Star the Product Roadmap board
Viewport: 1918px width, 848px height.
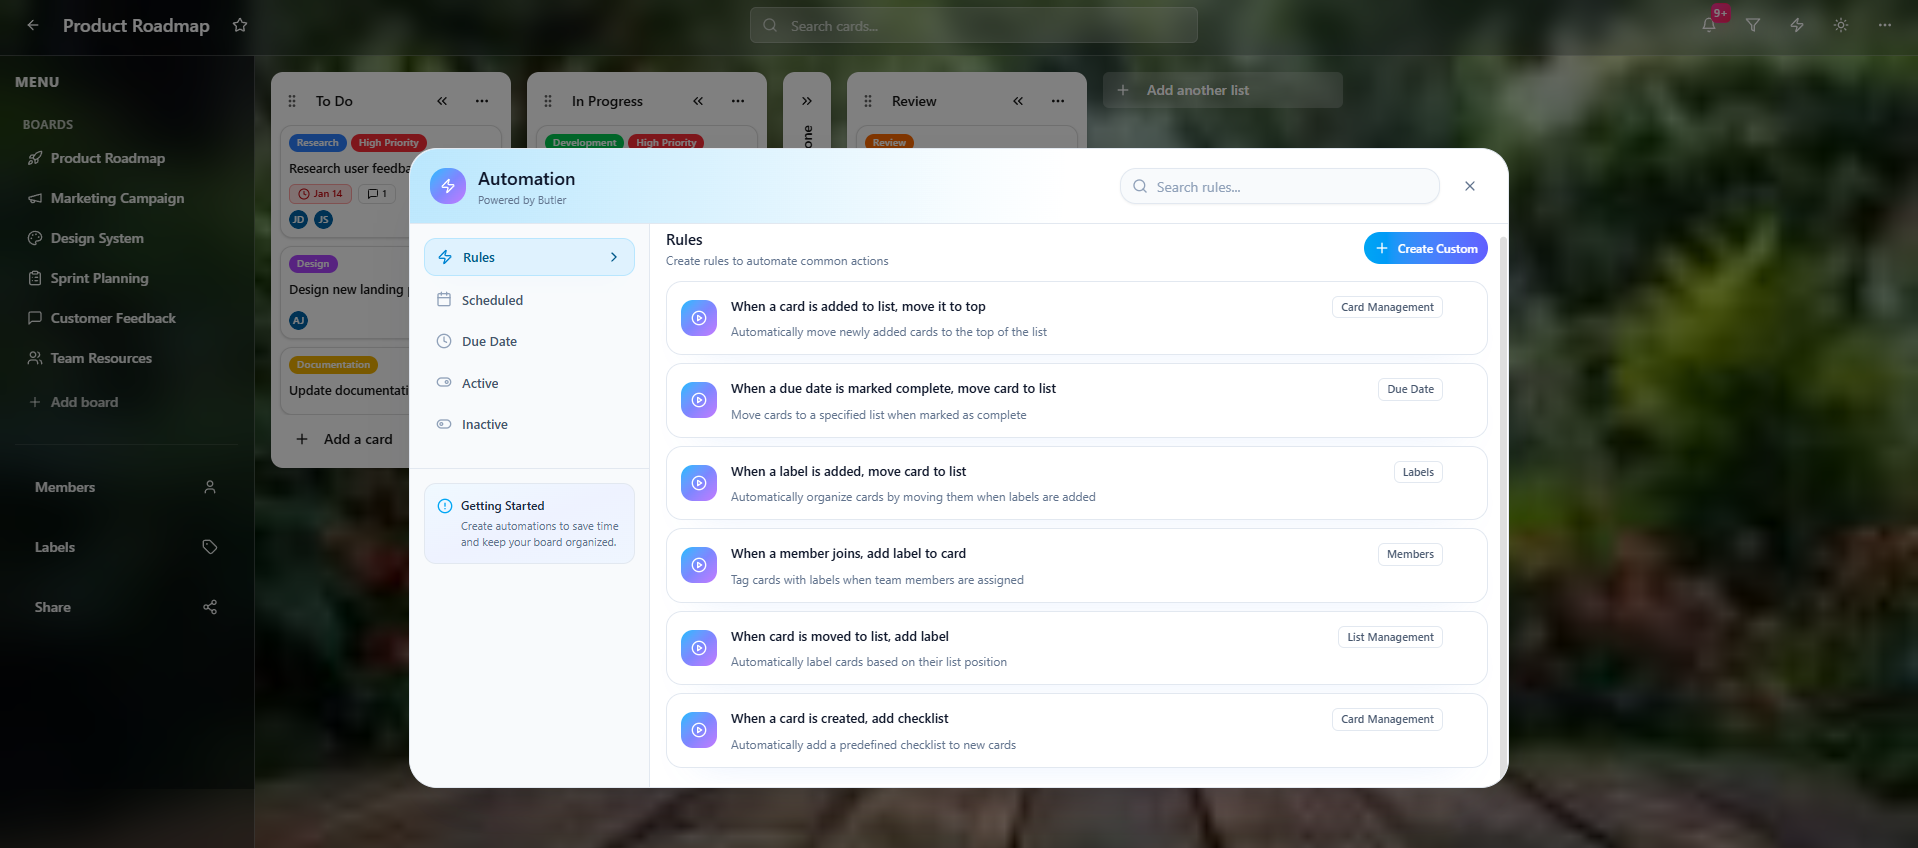point(240,25)
